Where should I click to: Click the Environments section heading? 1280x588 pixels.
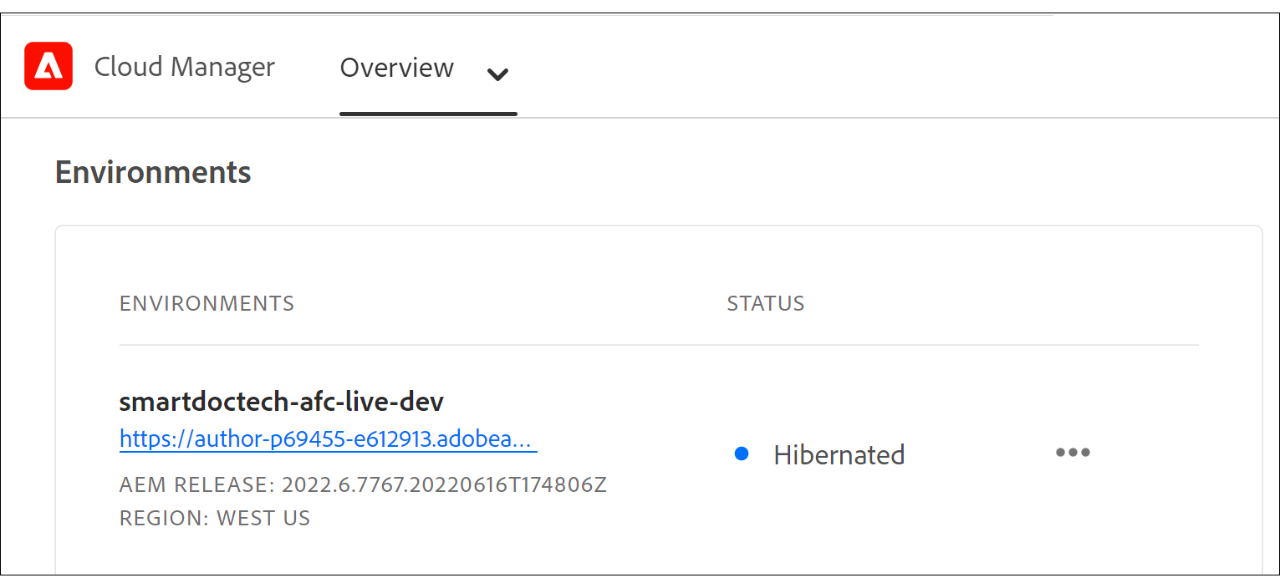pyautogui.click(x=153, y=172)
